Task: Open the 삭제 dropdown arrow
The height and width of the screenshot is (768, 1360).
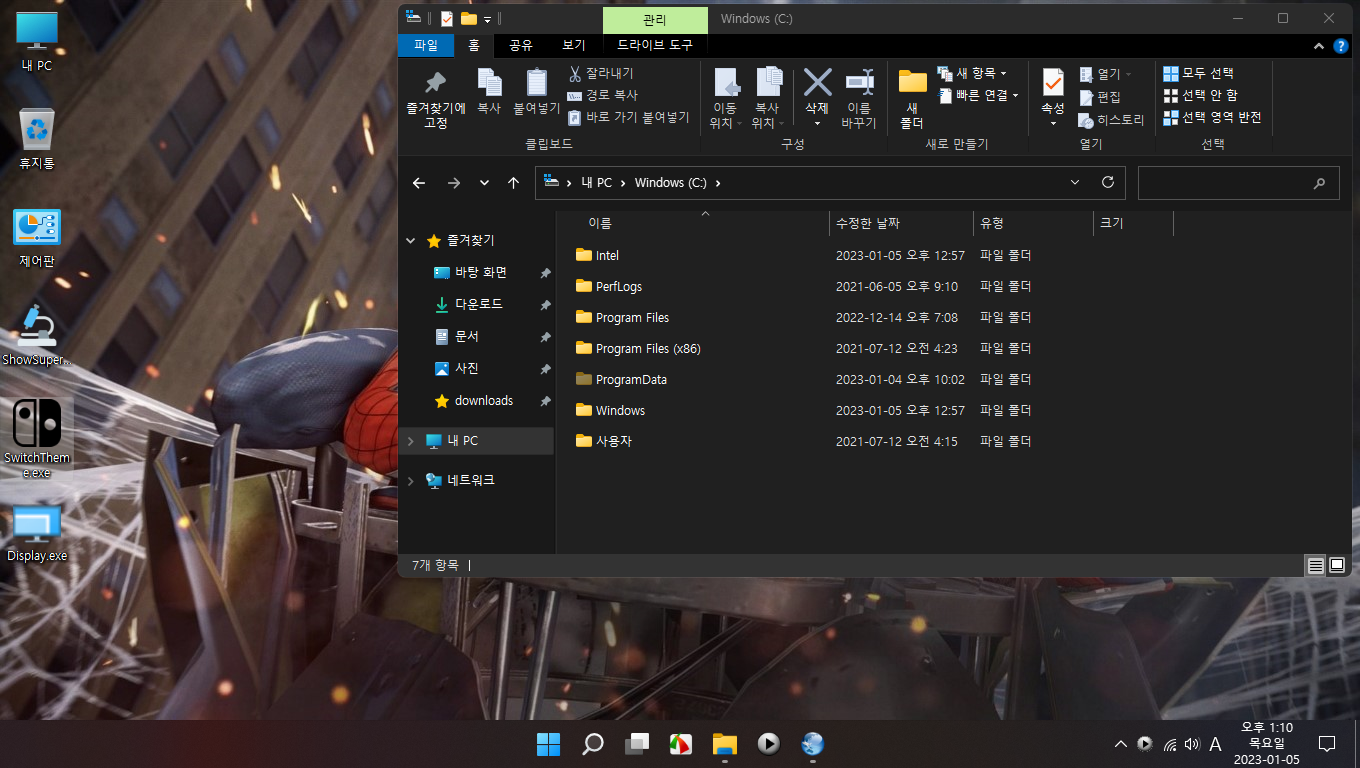Action: point(817,123)
